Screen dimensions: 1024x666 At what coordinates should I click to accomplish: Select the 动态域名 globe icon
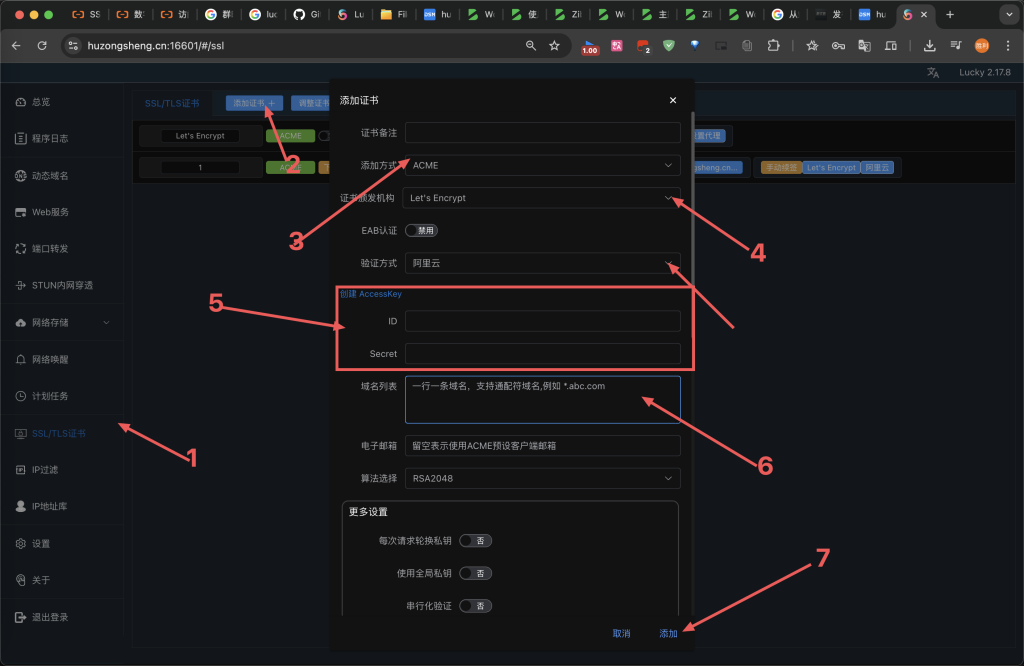[21, 176]
